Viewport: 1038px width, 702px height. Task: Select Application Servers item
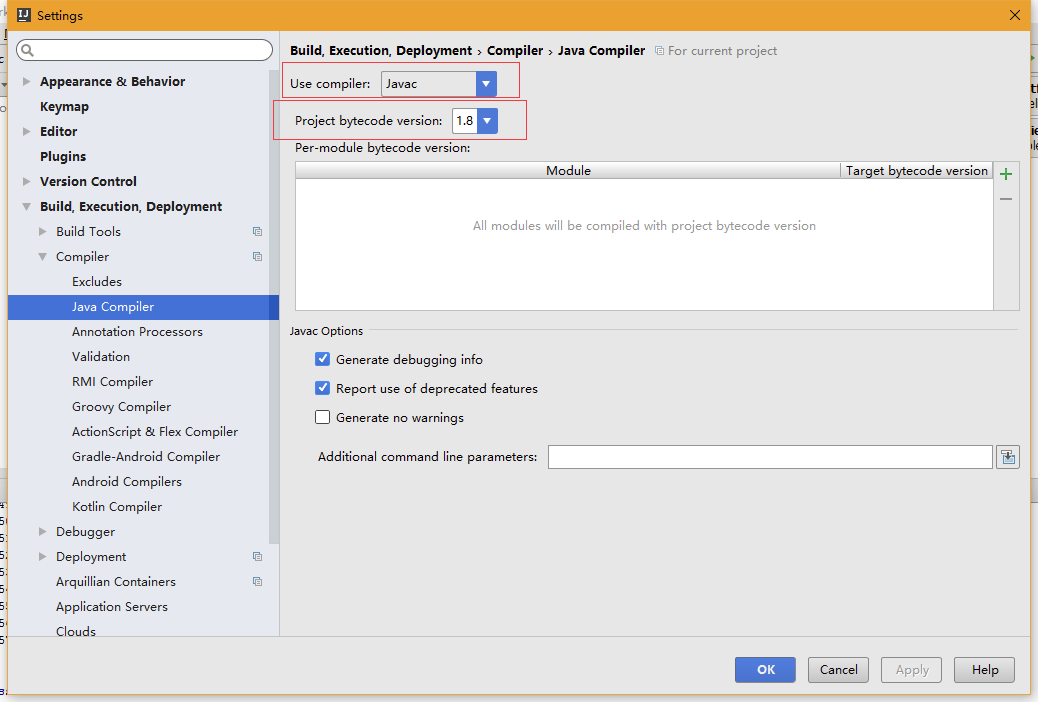[x=112, y=607]
